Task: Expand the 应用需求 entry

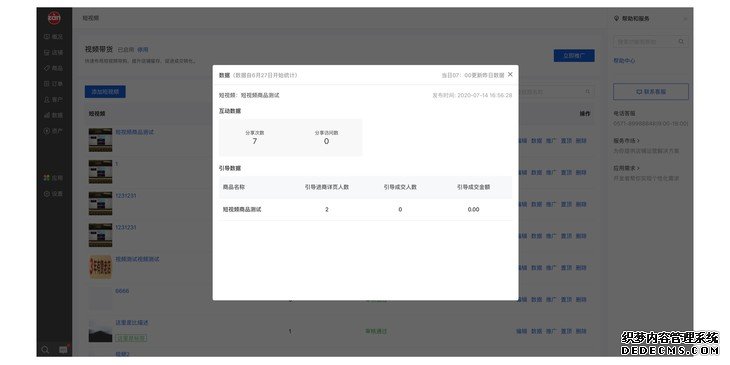Action: click(x=626, y=168)
